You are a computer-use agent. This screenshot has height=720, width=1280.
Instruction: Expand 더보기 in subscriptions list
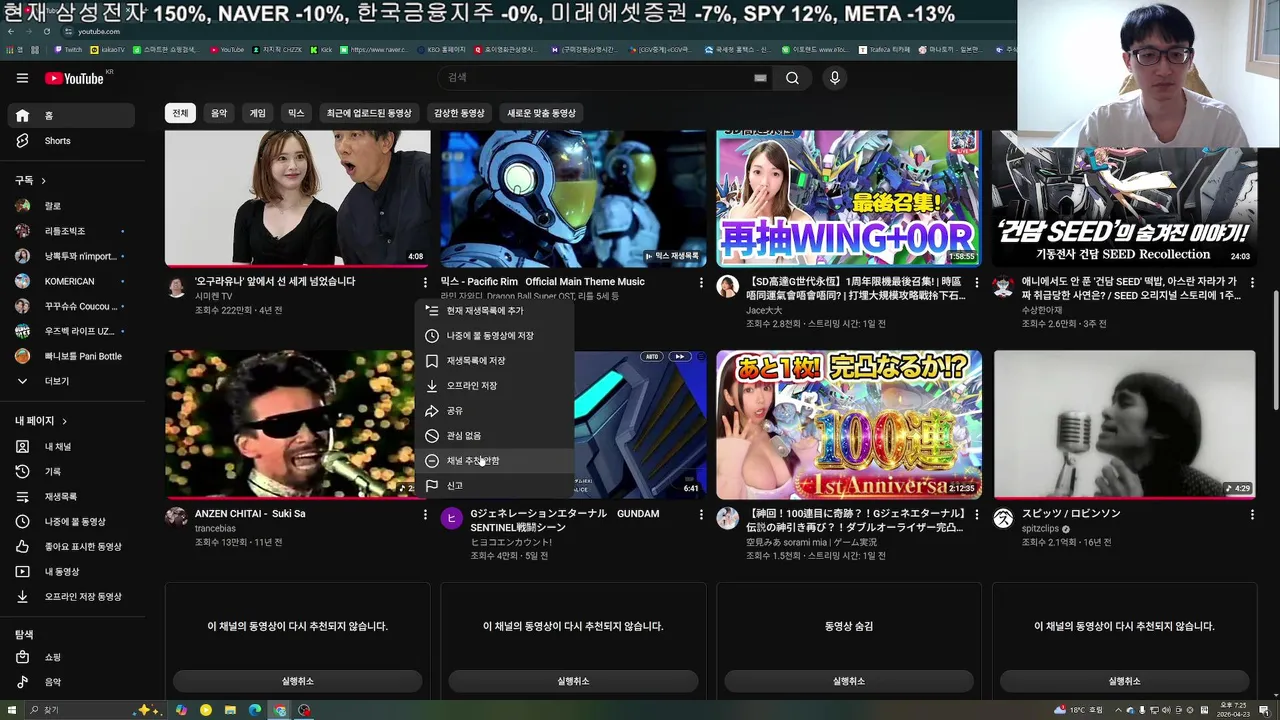point(70,382)
